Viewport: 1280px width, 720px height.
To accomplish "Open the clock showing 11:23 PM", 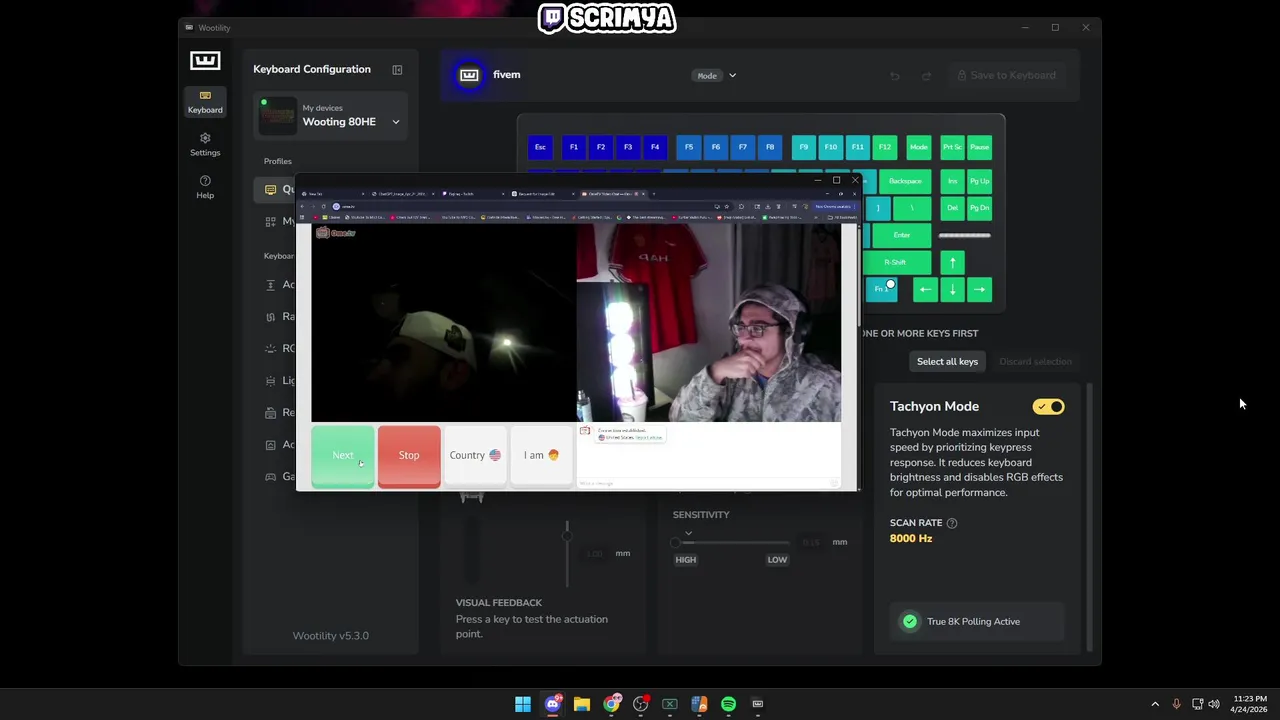I will pos(1250,704).
